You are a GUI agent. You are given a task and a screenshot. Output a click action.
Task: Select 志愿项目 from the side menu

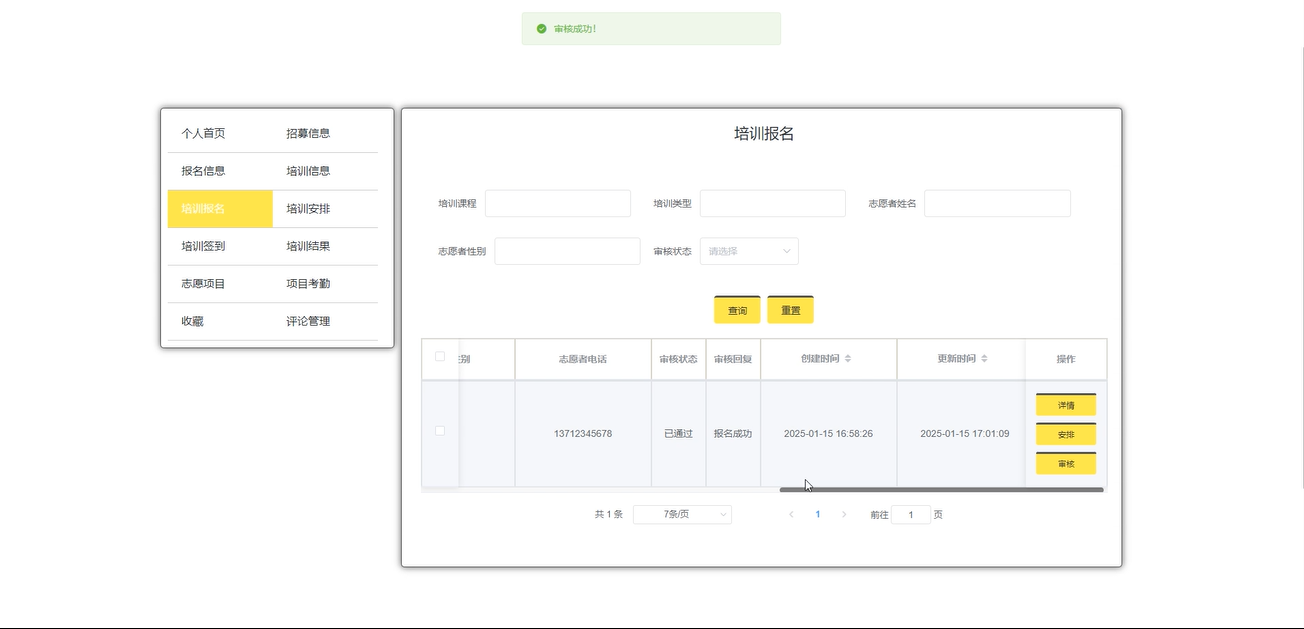coord(203,284)
